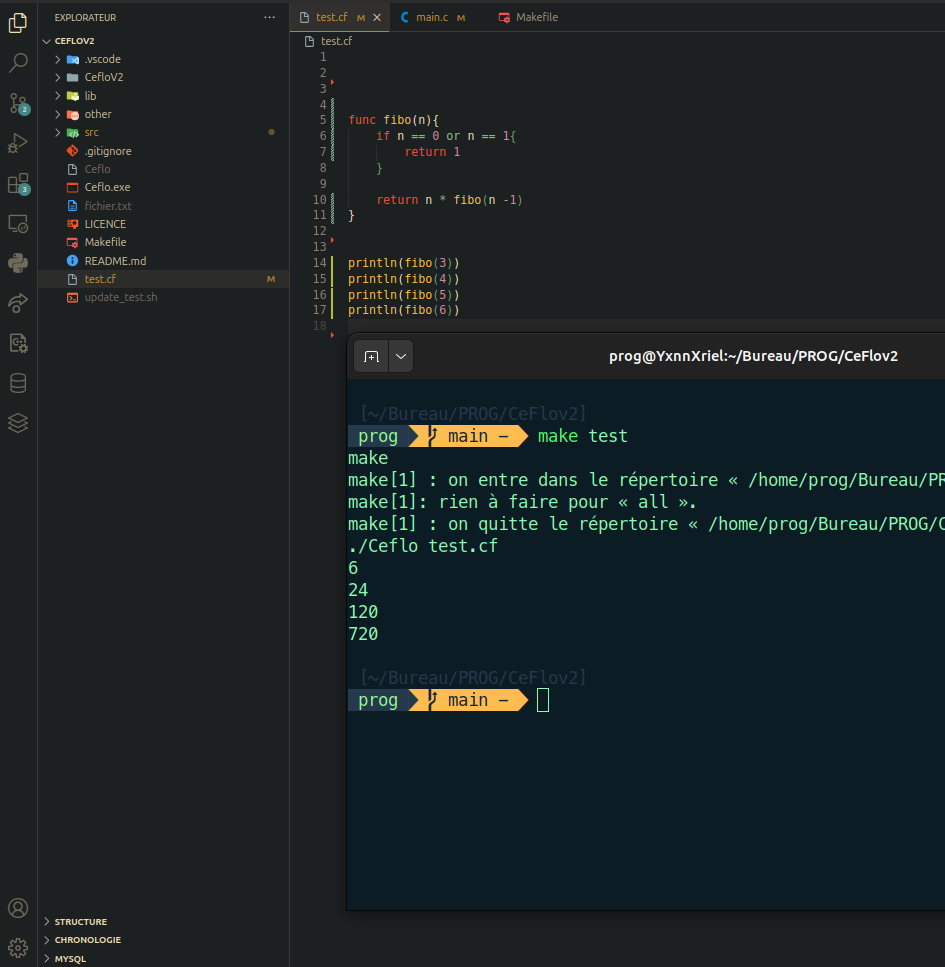Click the test.cf breadcrumb
The height and width of the screenshot is (967, 945).
[336, 41]
